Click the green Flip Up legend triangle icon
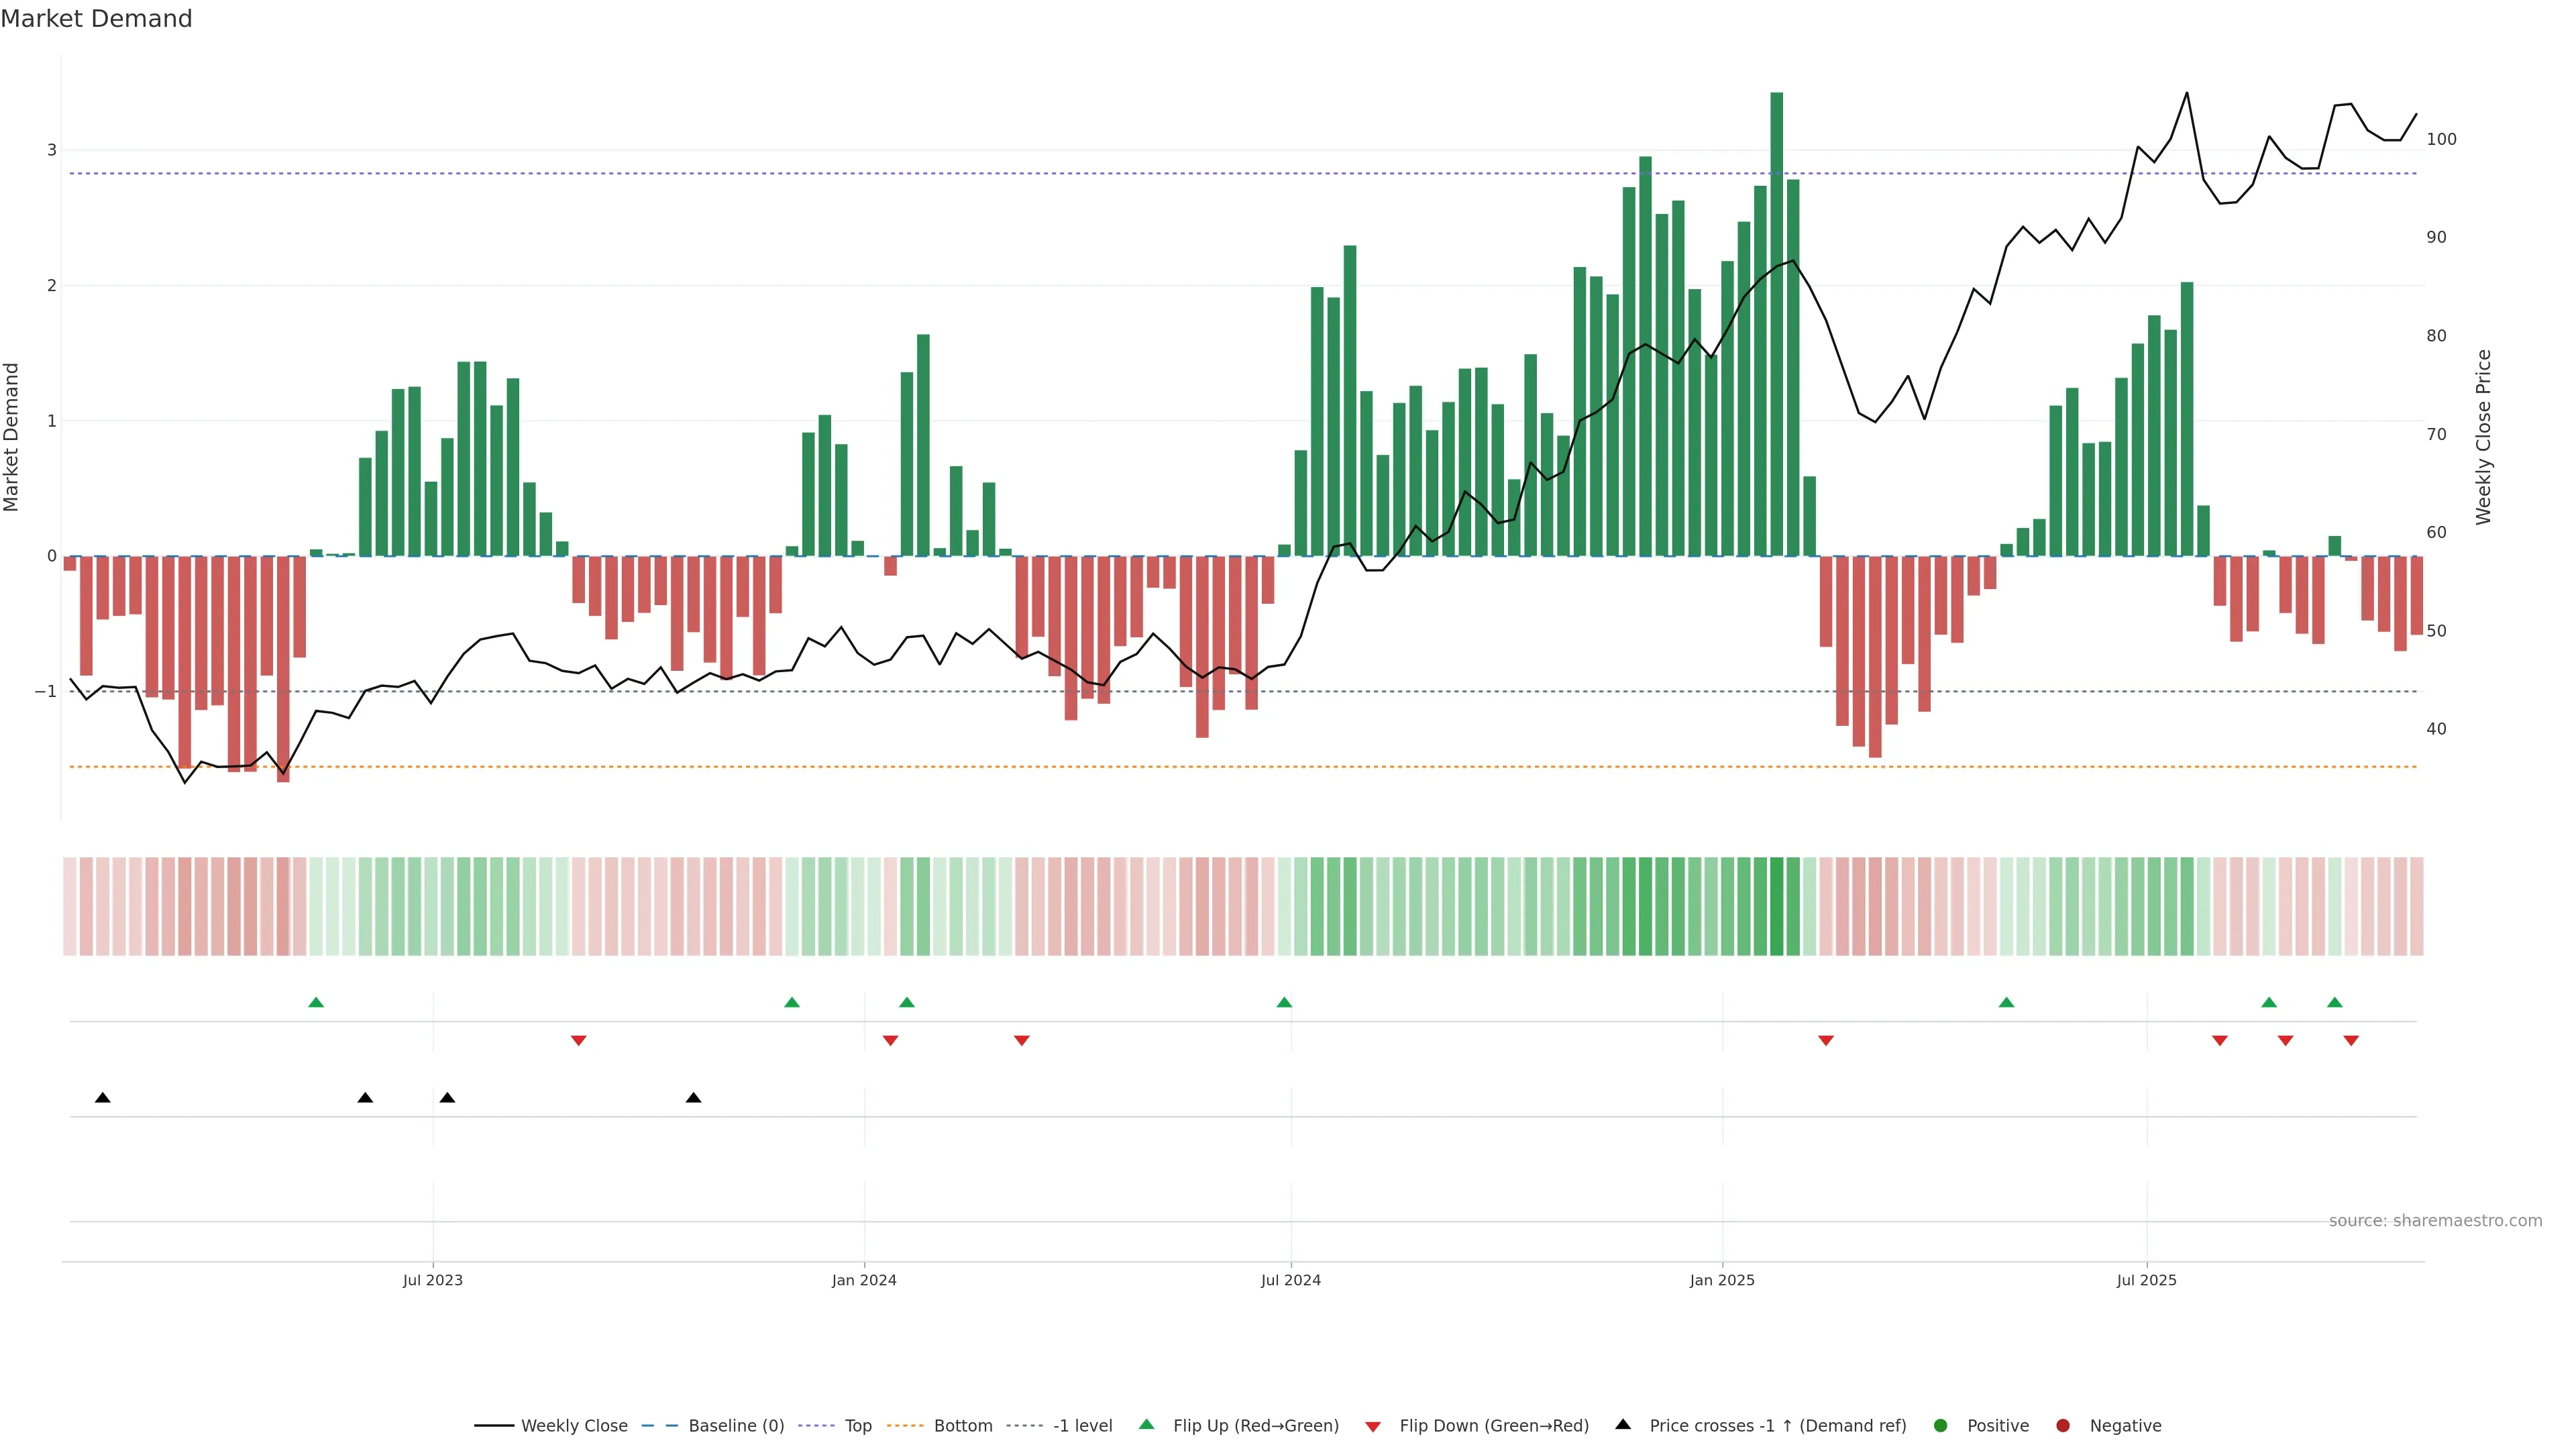 click(1147, 1425)
